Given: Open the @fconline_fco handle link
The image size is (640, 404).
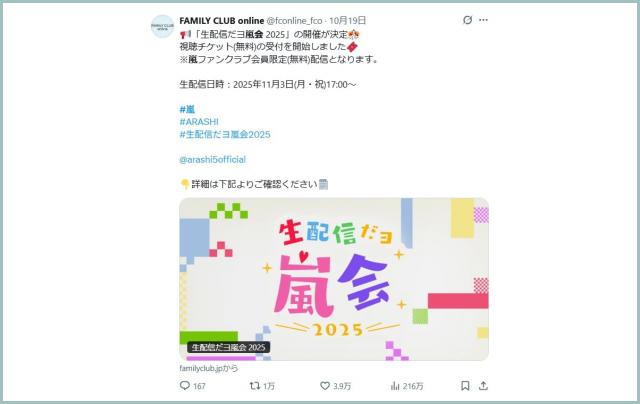Looking at the screenshot, I should click(294, 20).
